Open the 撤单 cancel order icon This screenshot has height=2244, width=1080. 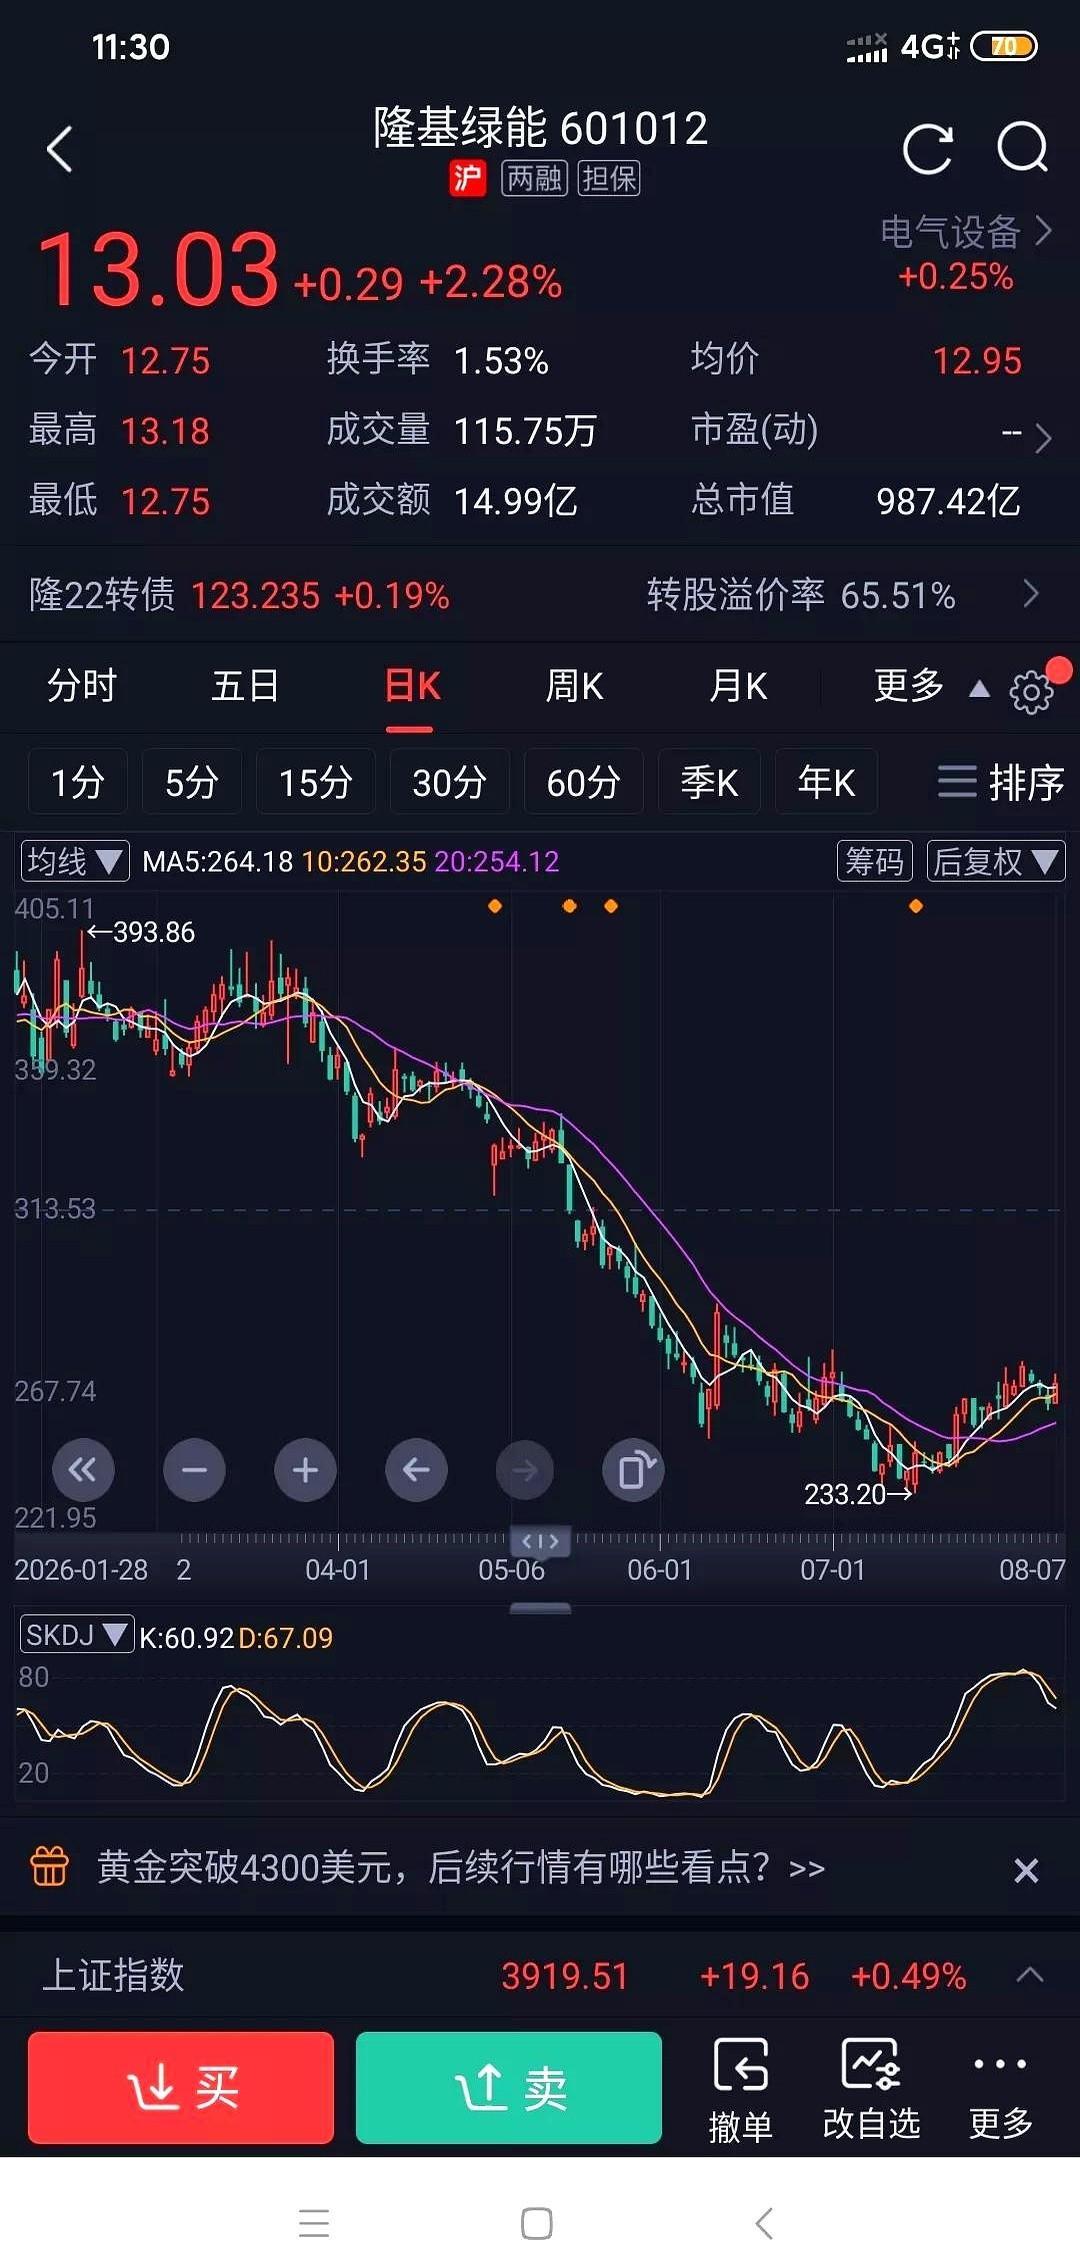(x=740, y=2090)
